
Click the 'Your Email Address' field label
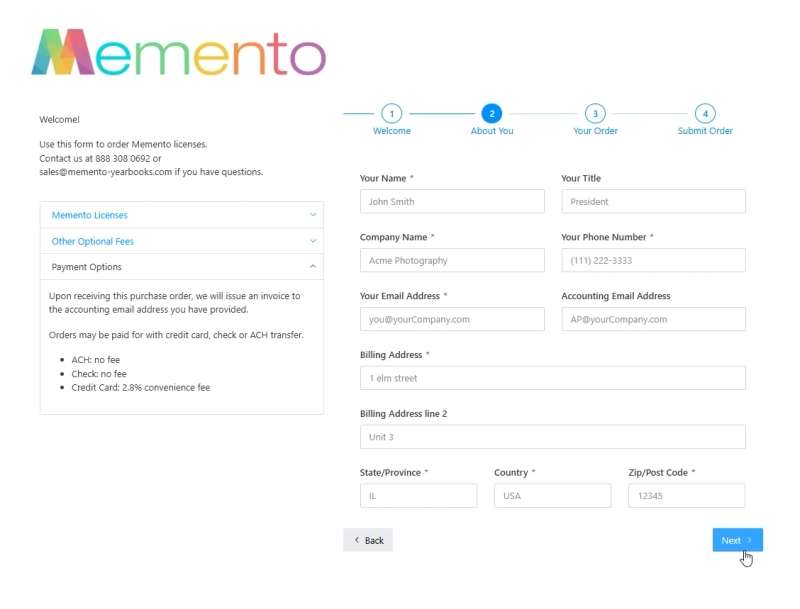399,296
